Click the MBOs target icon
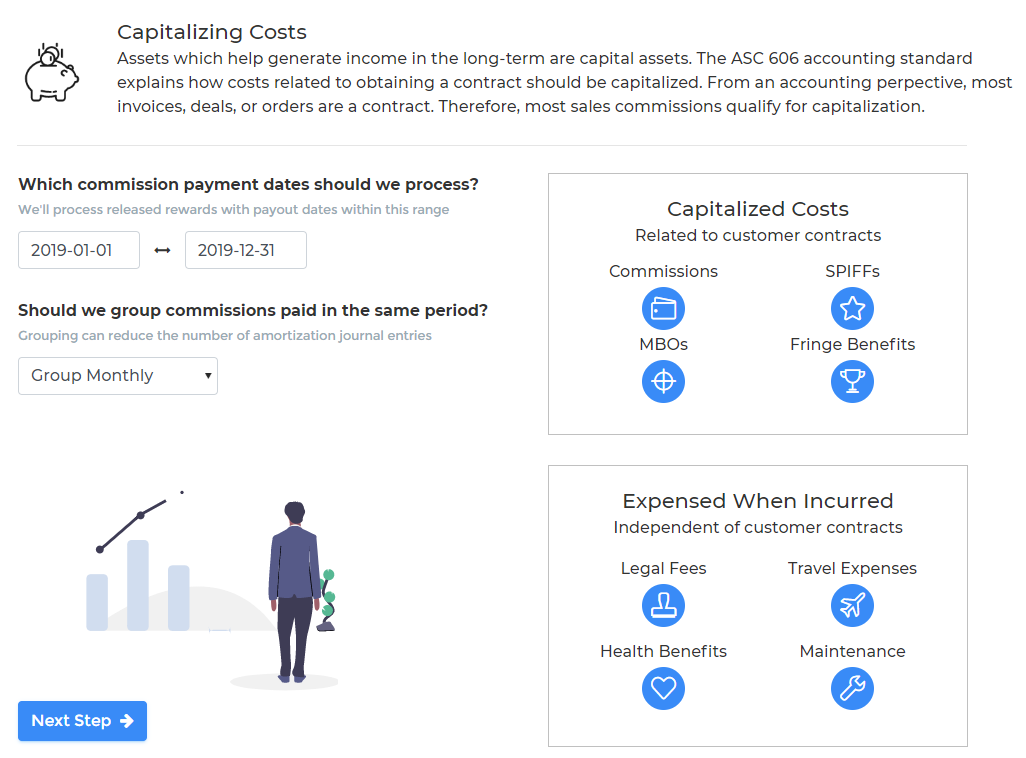This screenshot has width=1026, height=758. click(663, 381)
